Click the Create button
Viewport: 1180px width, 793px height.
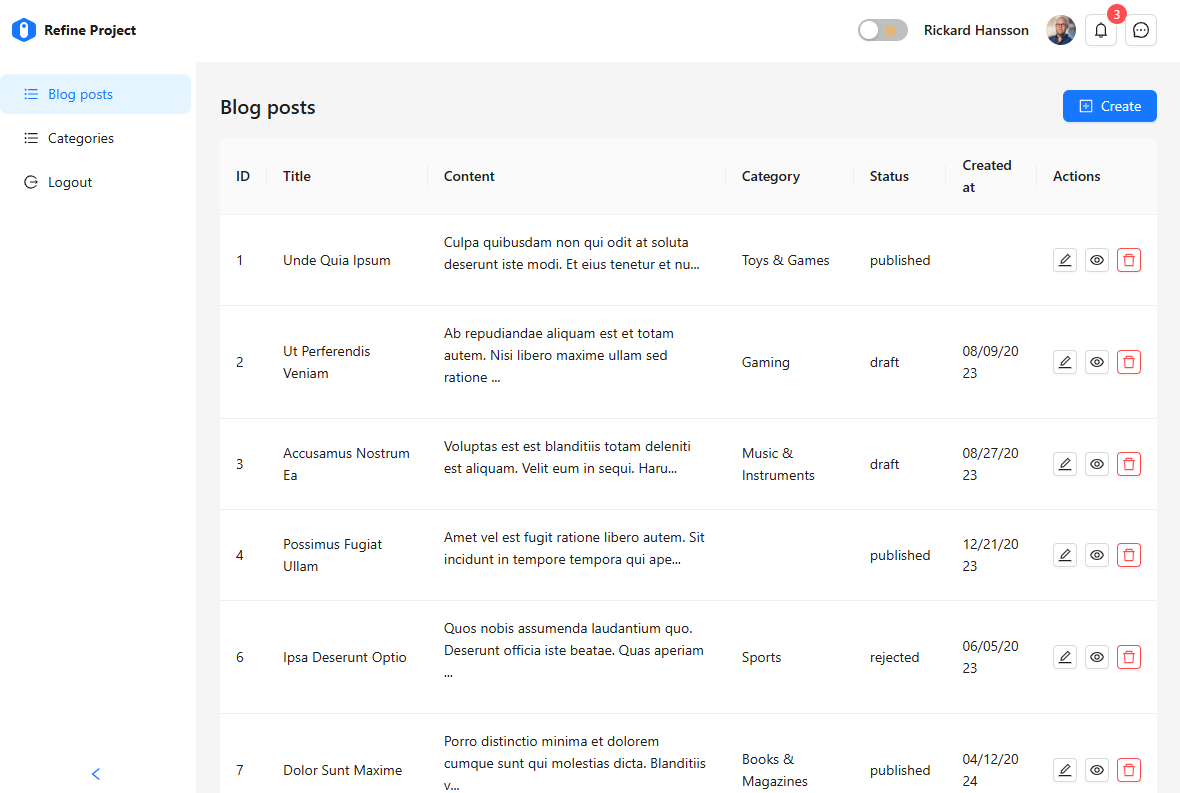tap(1109, 106)
